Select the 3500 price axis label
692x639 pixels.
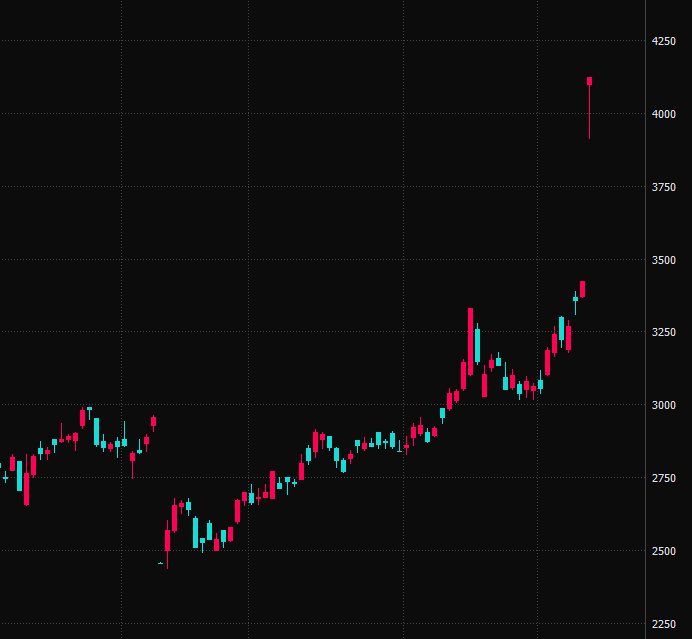(x=663, y=260)
